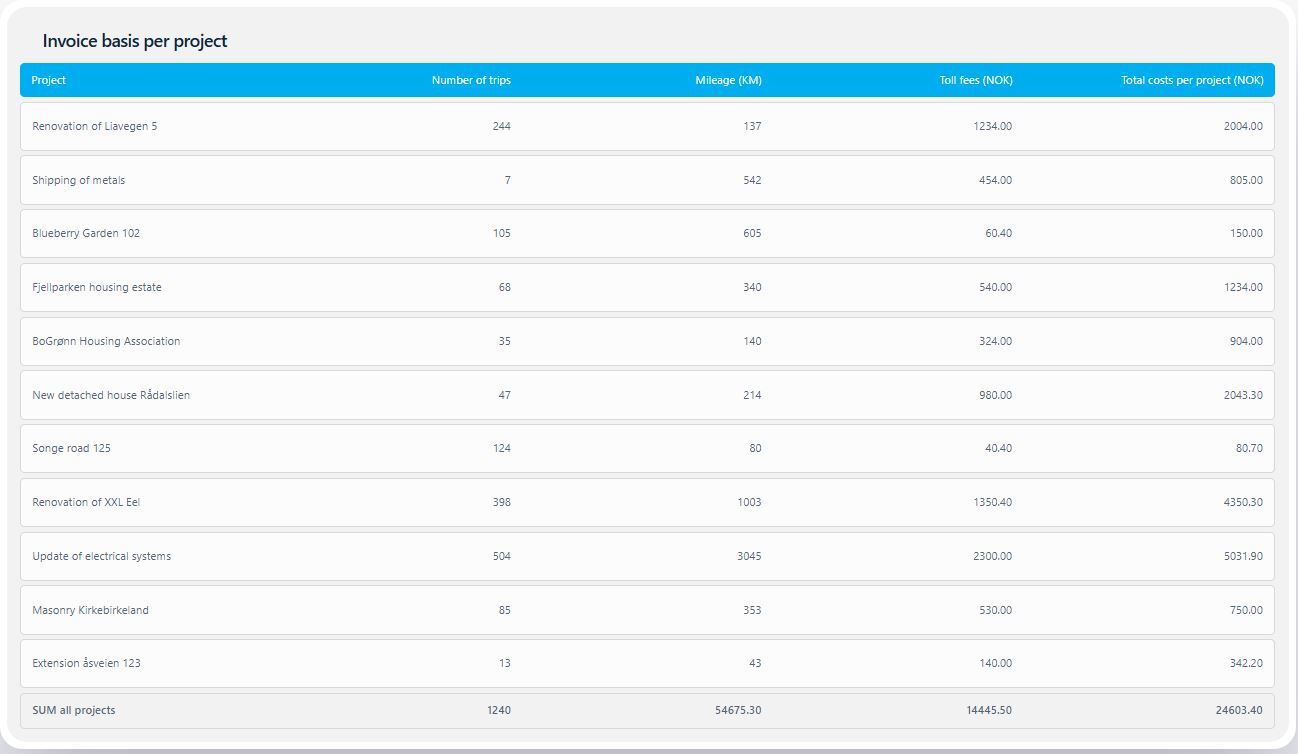
Task: Open the Renovation of Liavegen 5 row
Action: [x=95, y=126]
